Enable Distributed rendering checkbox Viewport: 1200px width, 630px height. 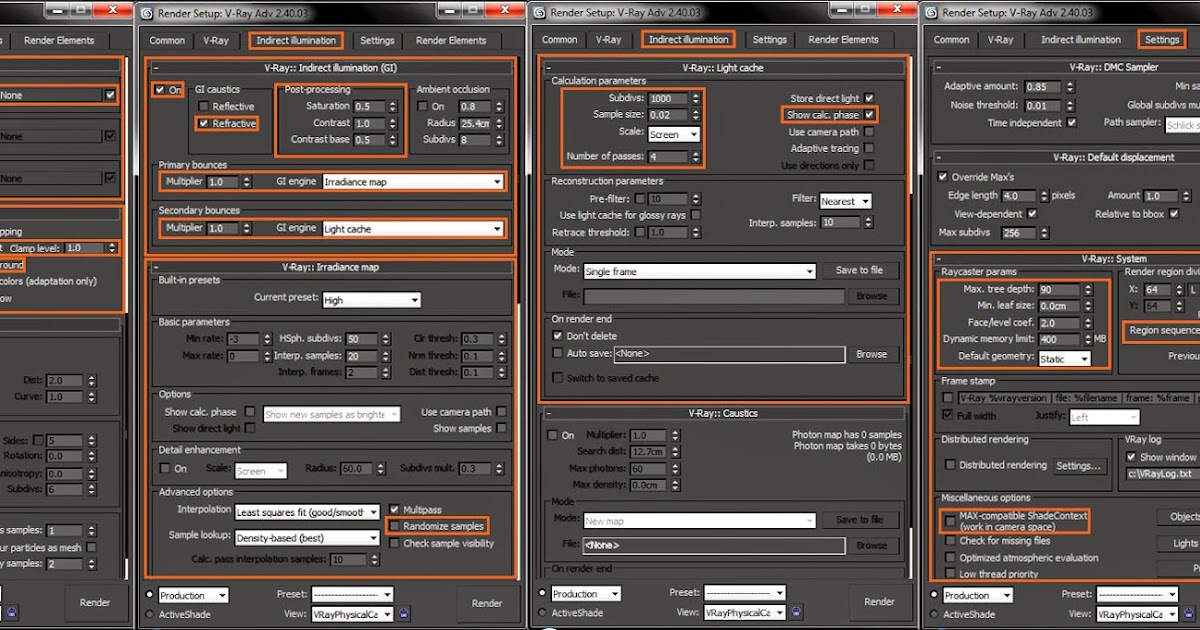click(950, 465)
